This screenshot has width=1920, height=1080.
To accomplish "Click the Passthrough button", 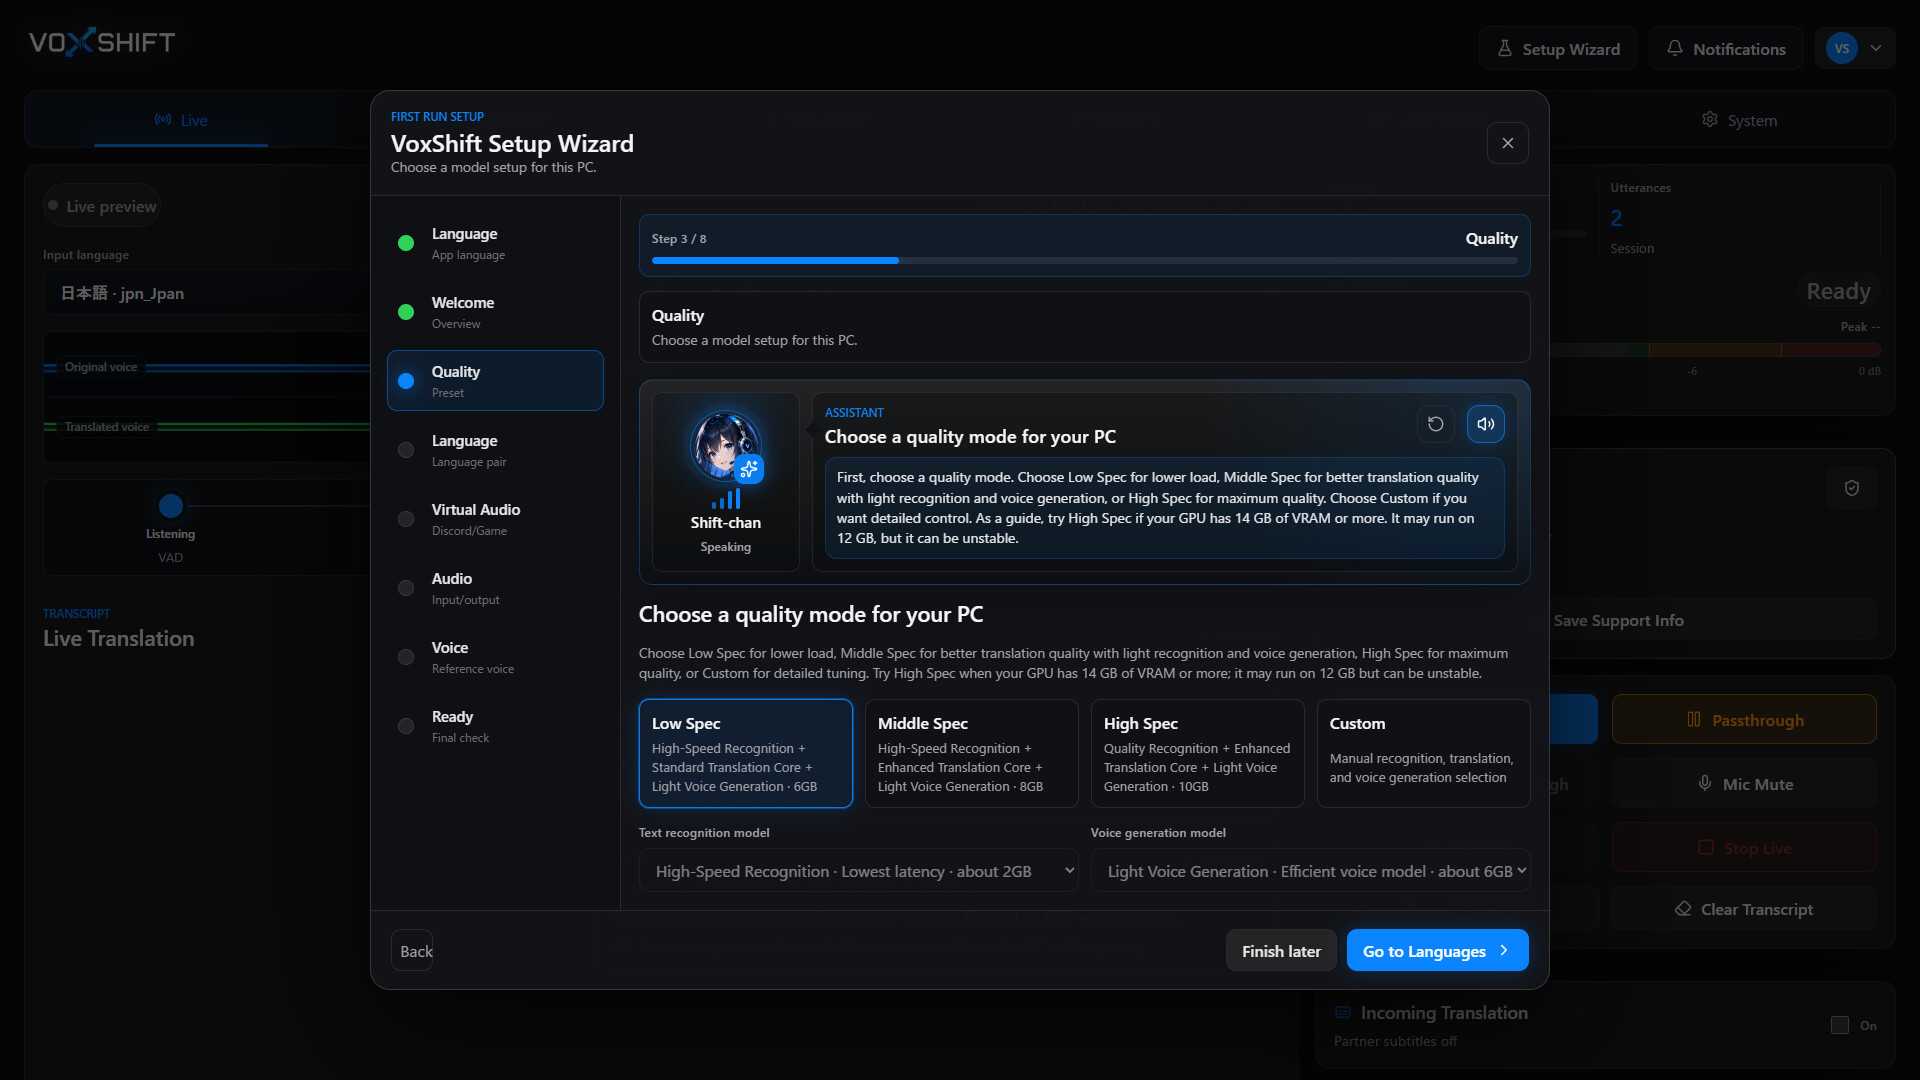I will (x=1744, y=719).
